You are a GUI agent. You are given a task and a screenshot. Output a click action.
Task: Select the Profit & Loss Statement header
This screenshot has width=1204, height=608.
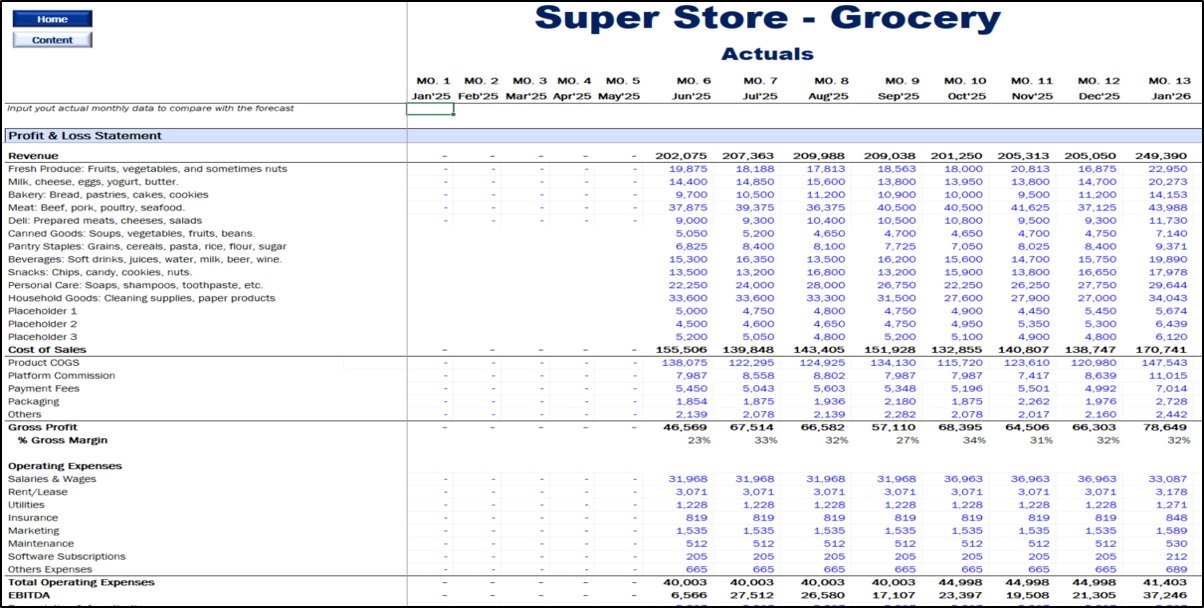coord(85,136)
